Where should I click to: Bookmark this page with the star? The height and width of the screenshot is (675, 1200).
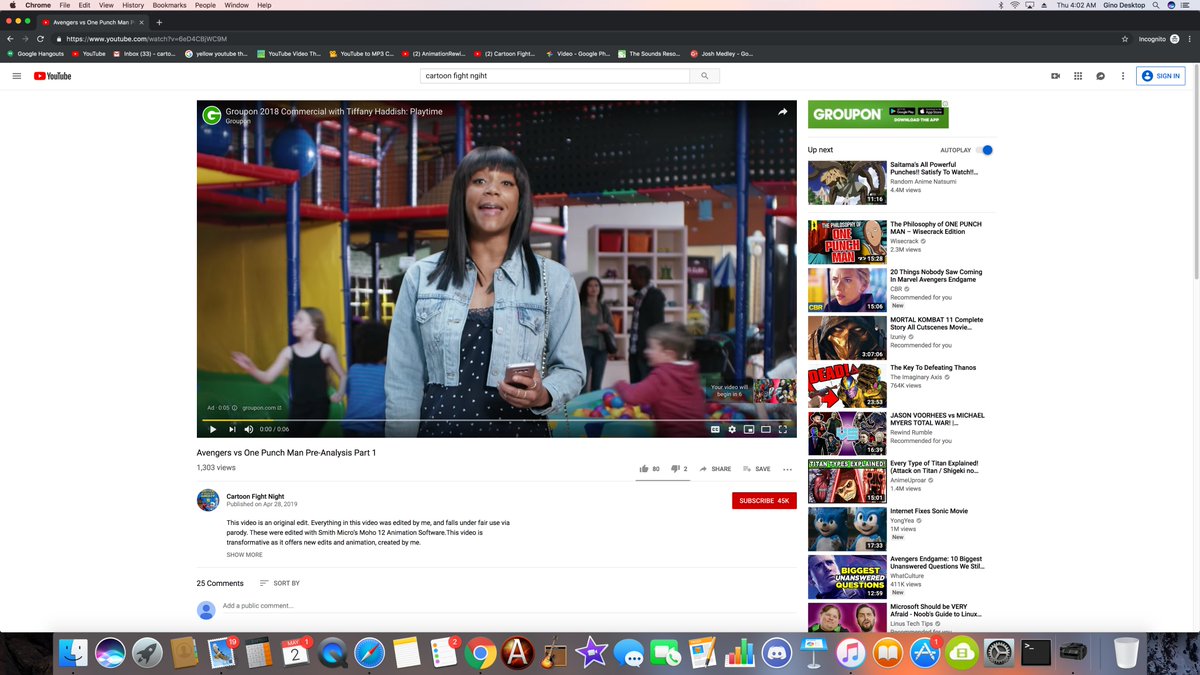pos(1125,39)
